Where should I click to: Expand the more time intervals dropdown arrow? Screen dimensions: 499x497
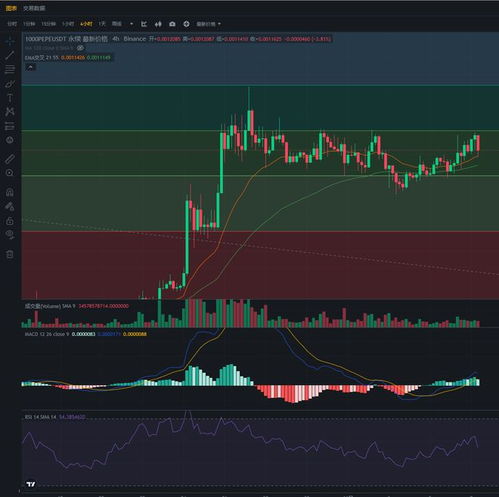[x=131, y=24]
